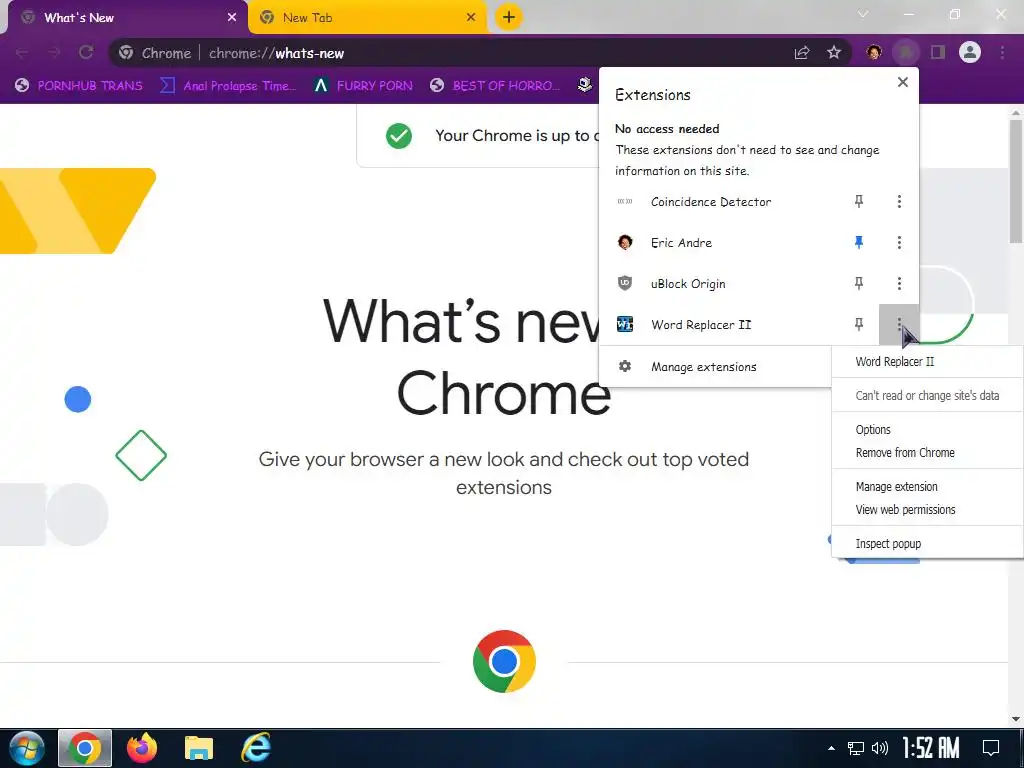Open File Explorer from the taskbar
This screenshot has width=1024, height=768.
point(199,748)
